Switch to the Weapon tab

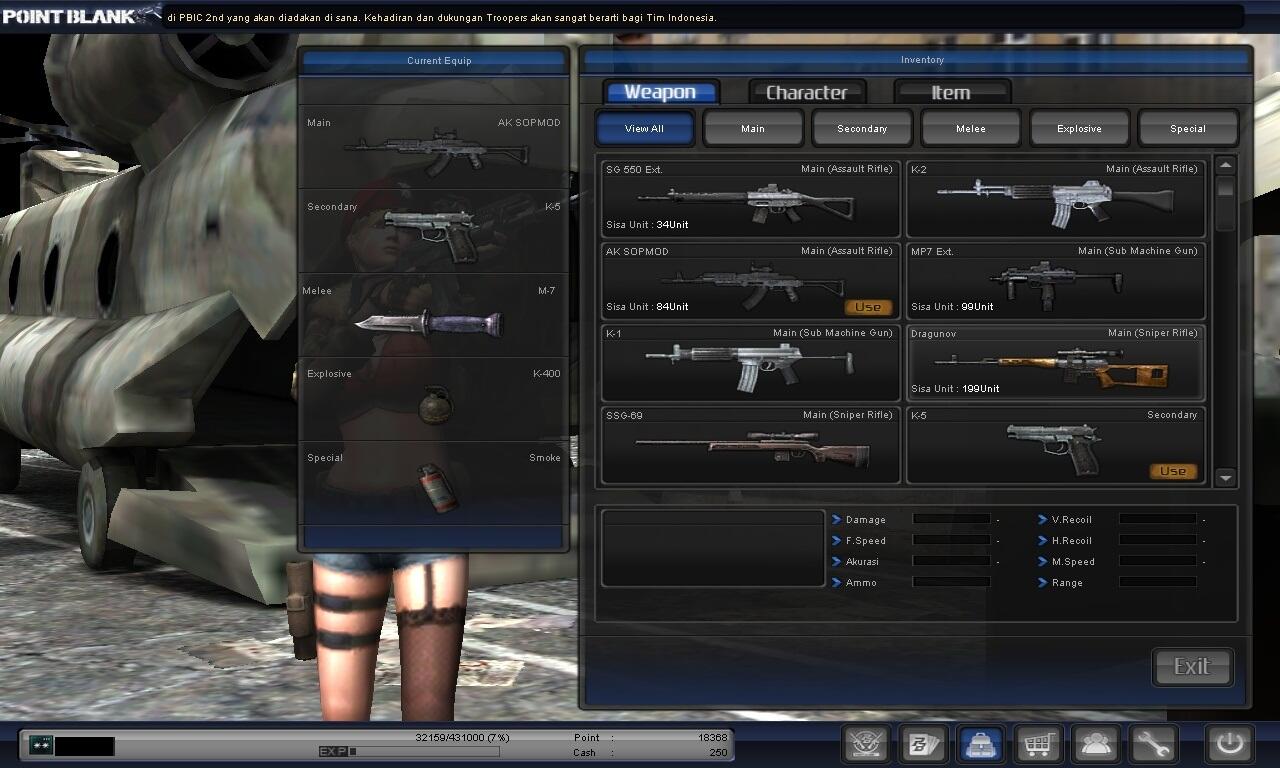[x=660, y=92]
